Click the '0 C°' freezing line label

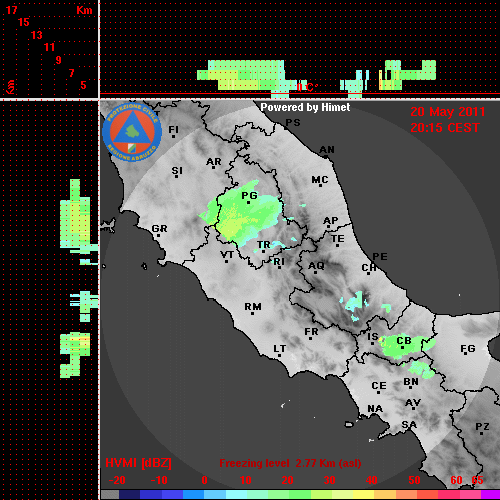307,88
